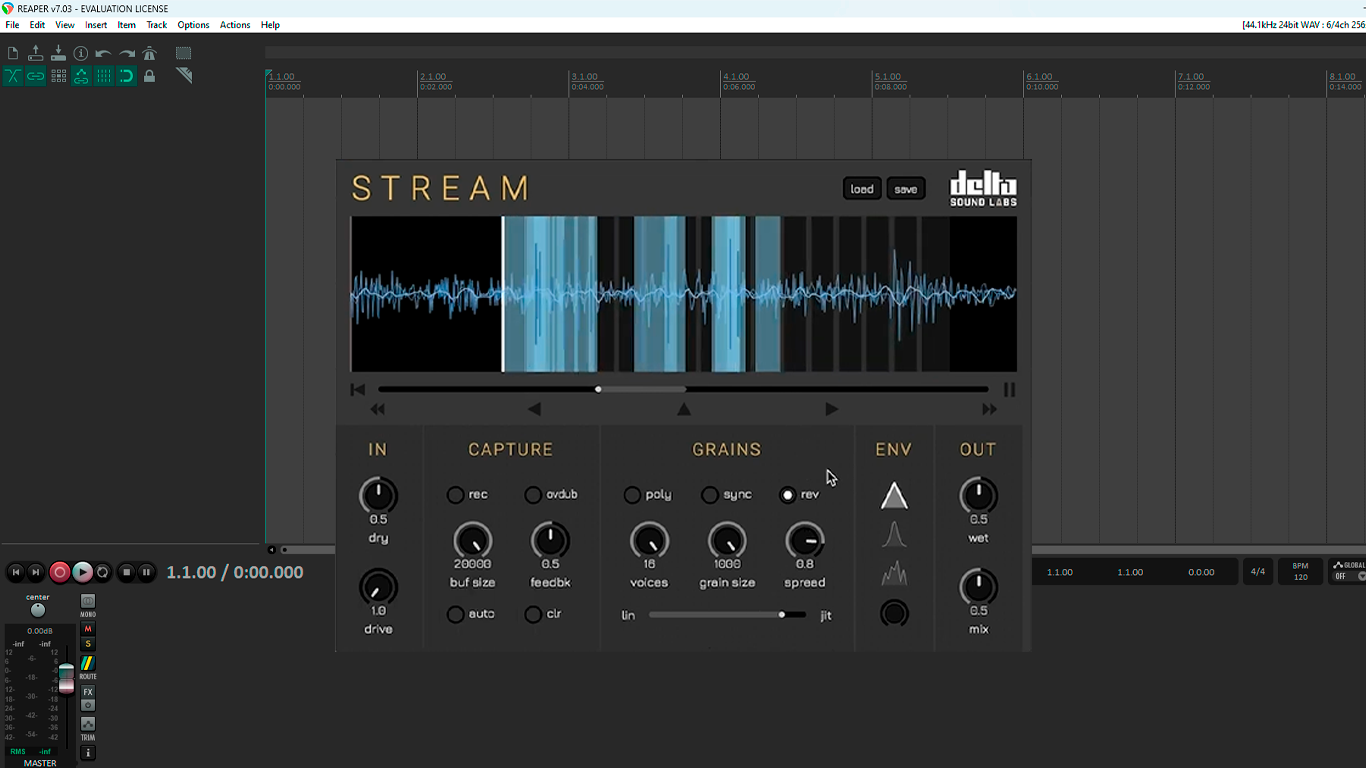Click the Delta Sound Labs logo
1366x768 pixels.
[x=983, y=189]
